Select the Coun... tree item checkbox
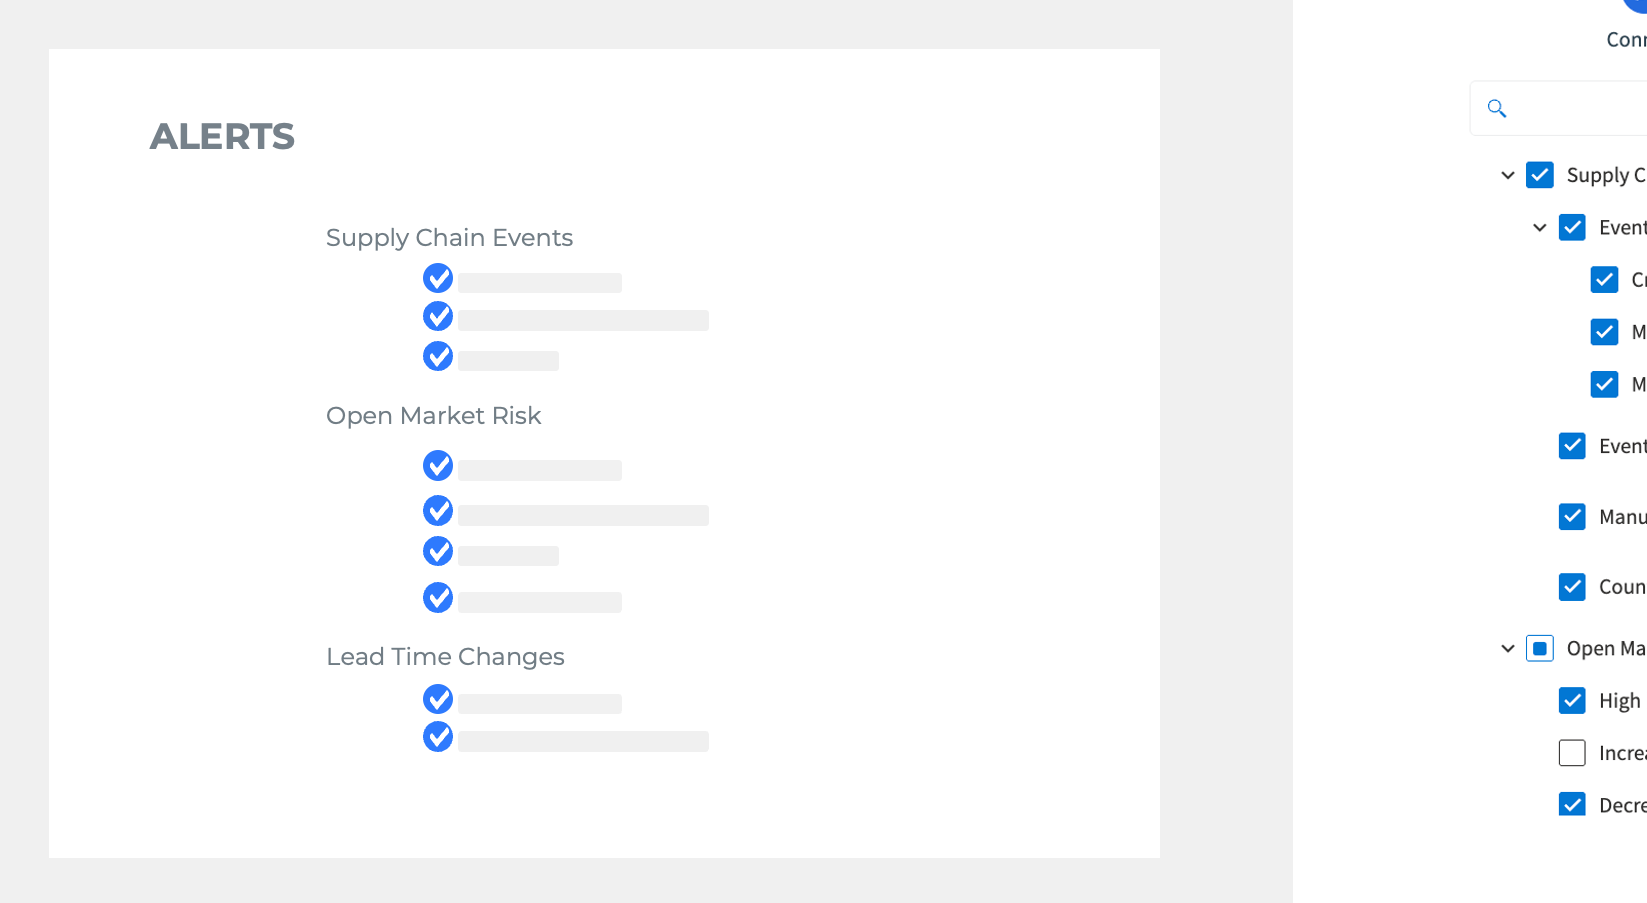The width and height of the screenshot is (1647, 903). click(x=1572, y=587)
